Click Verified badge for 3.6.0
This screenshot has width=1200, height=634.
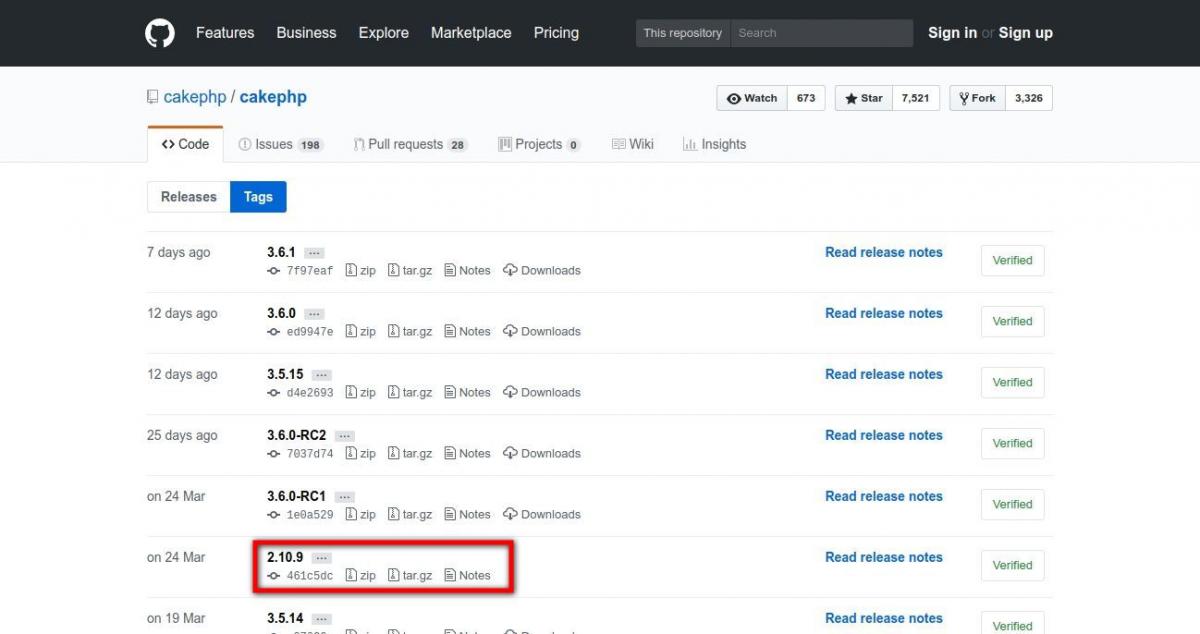click(1012, 321)
